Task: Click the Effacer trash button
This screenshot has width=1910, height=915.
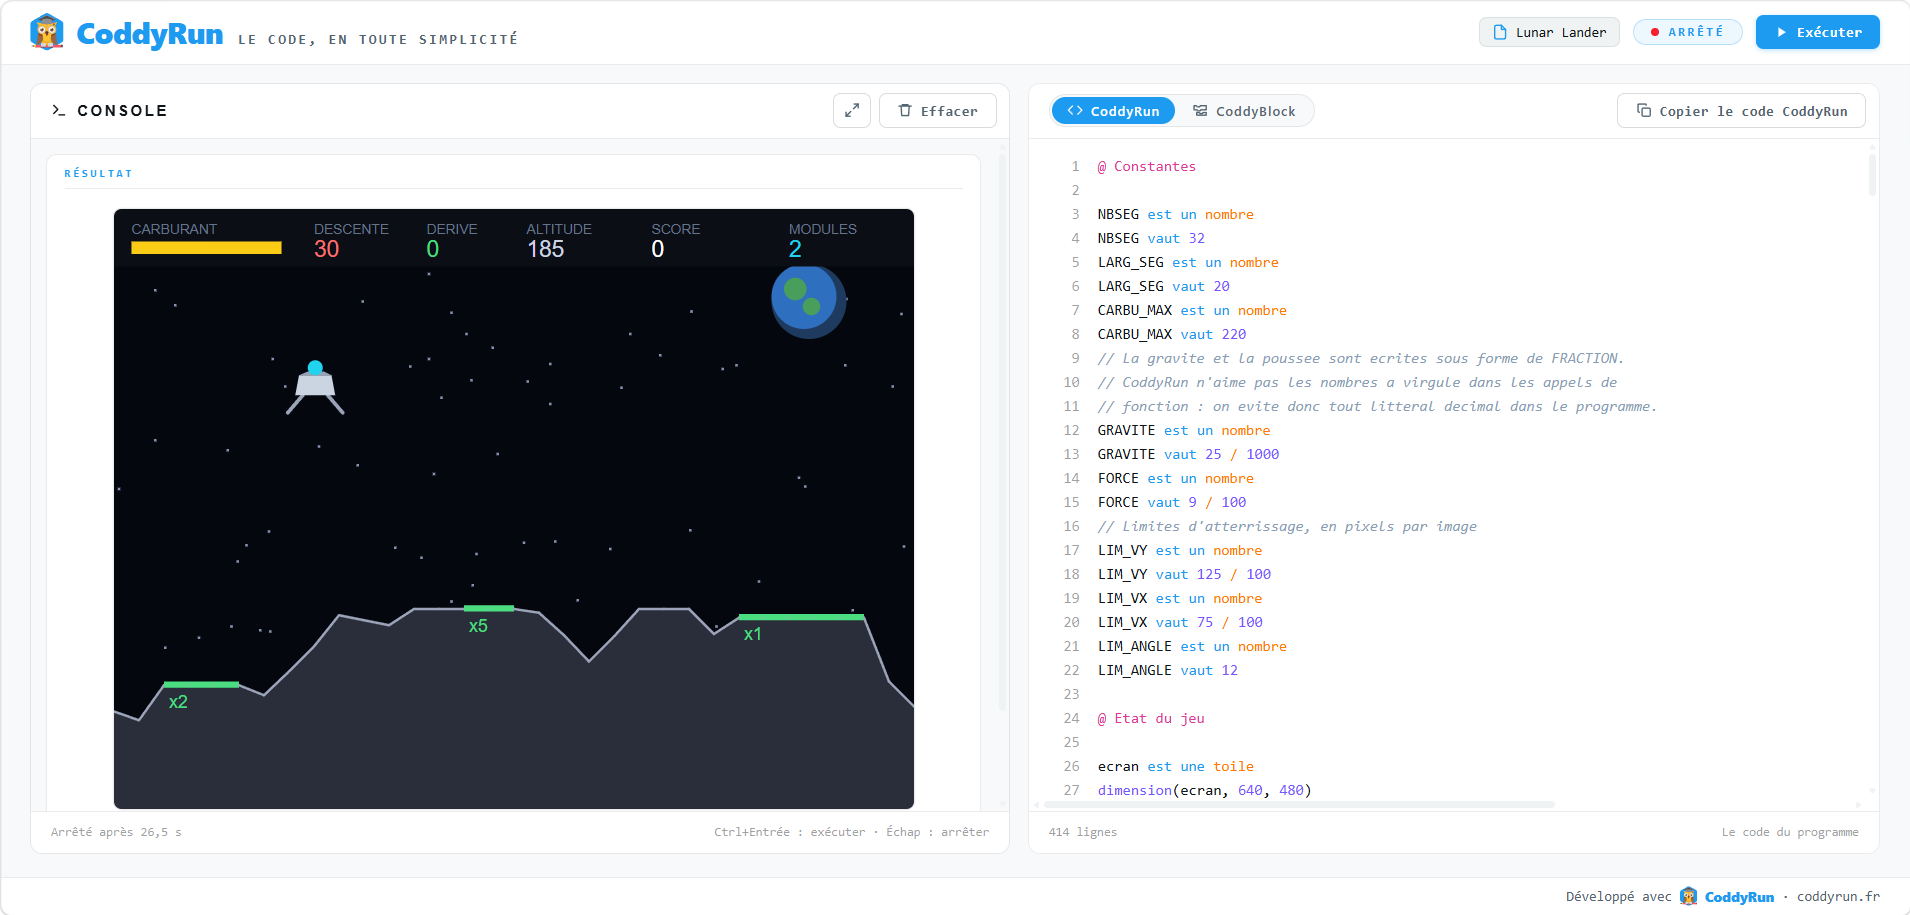Action: pyautogui.click(x=938, y=111)
